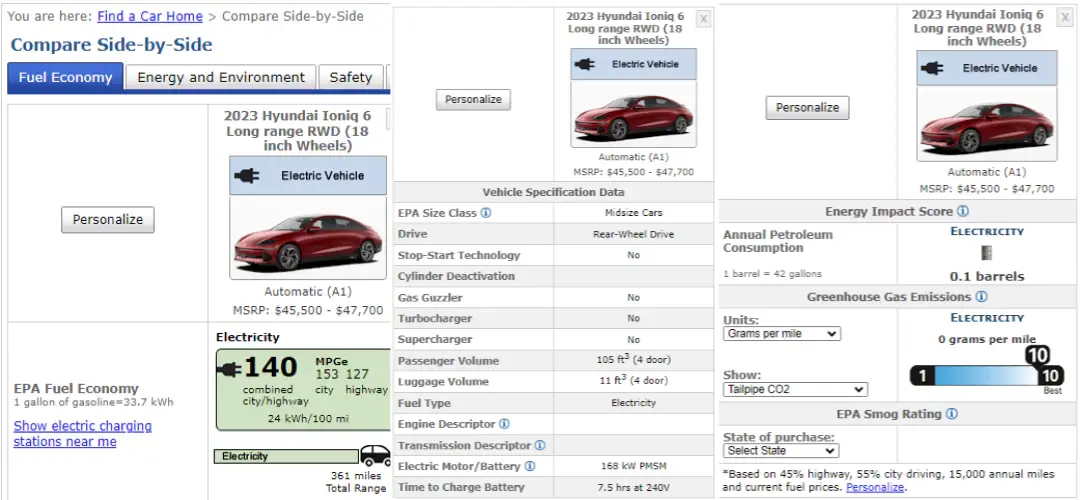Click the plug icon beside 140 MPGe

click(x=229, y=370)
